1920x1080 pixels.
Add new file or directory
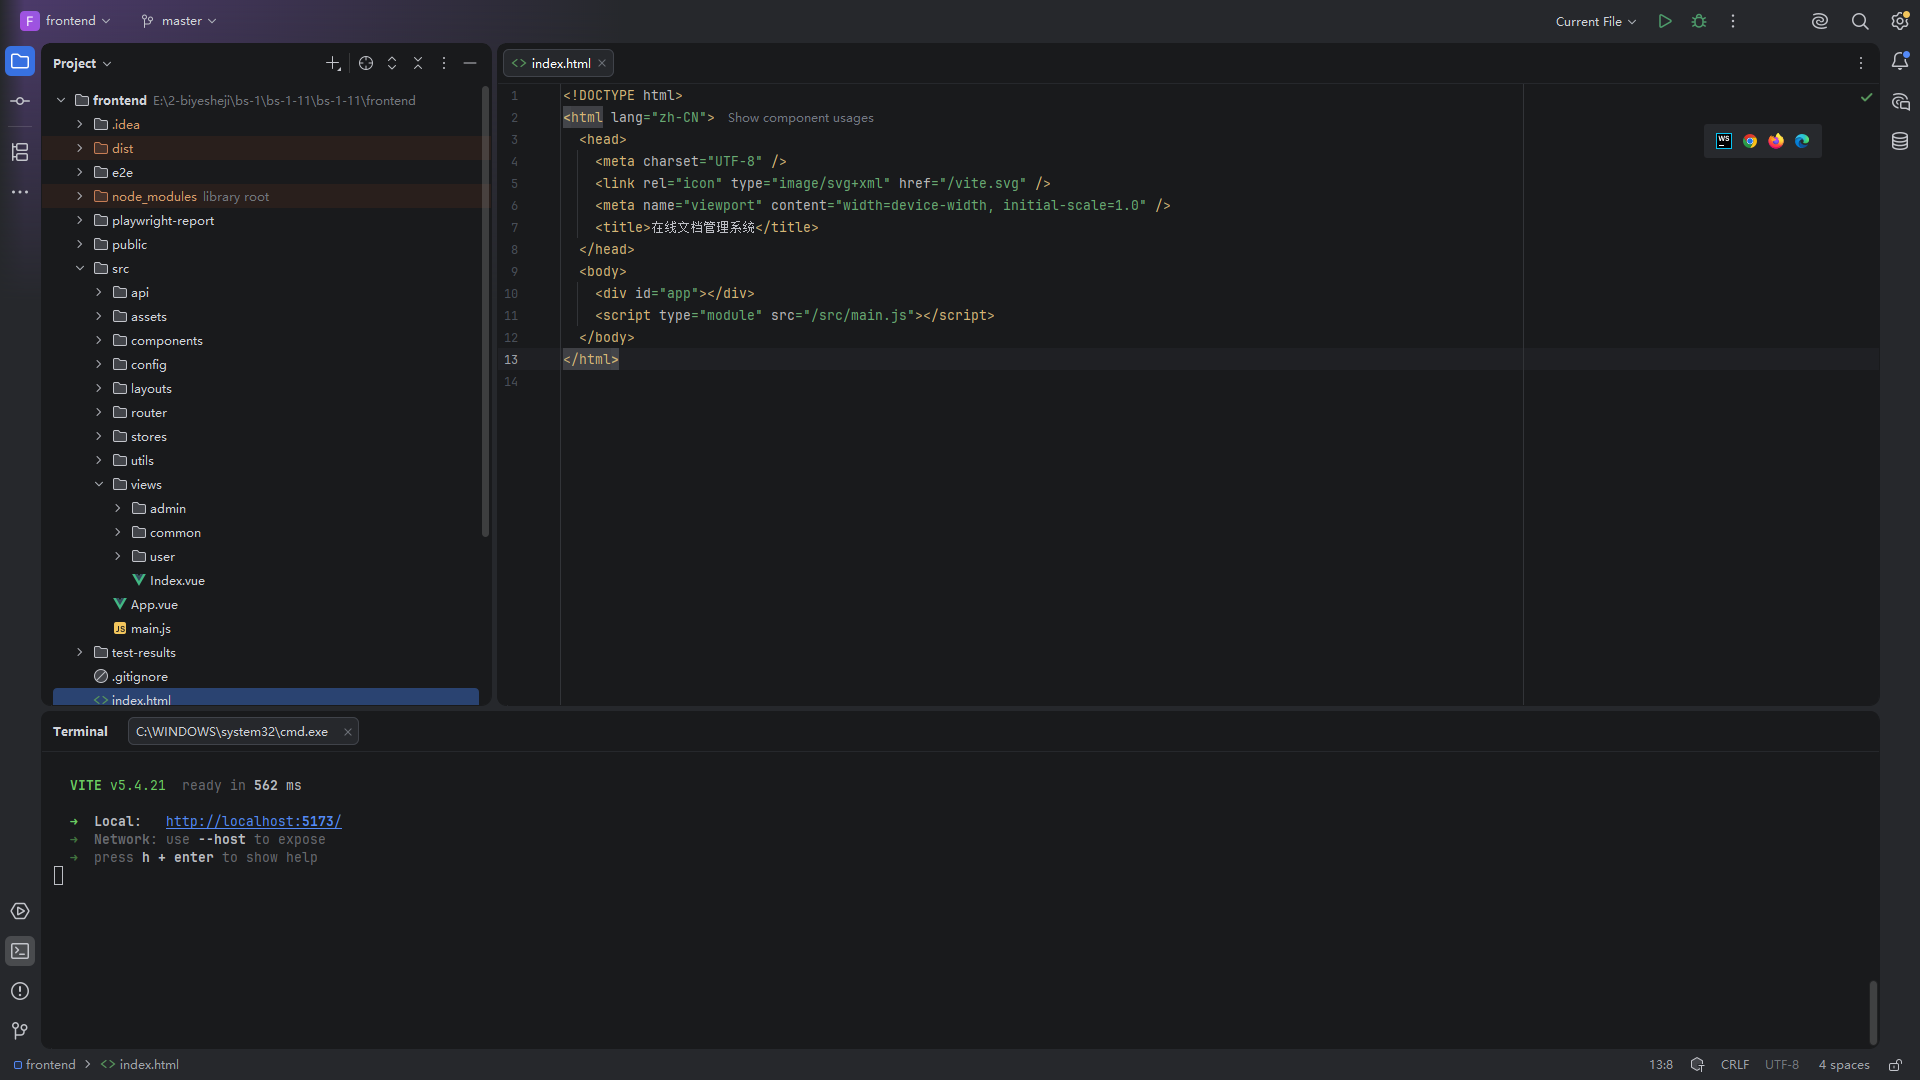pyautogui.click(x=333, y=63)
